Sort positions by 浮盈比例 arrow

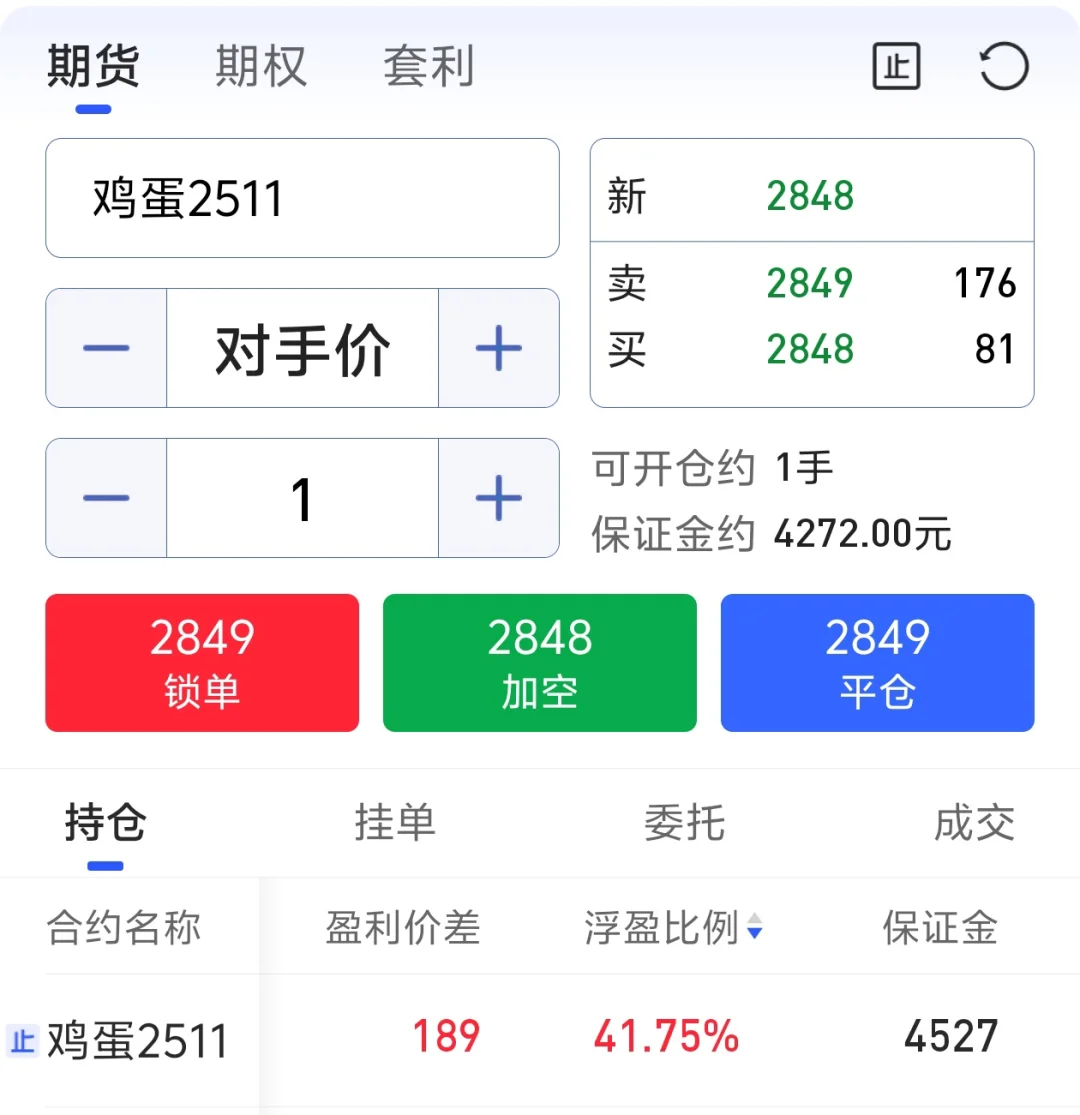tap(754, 927)
